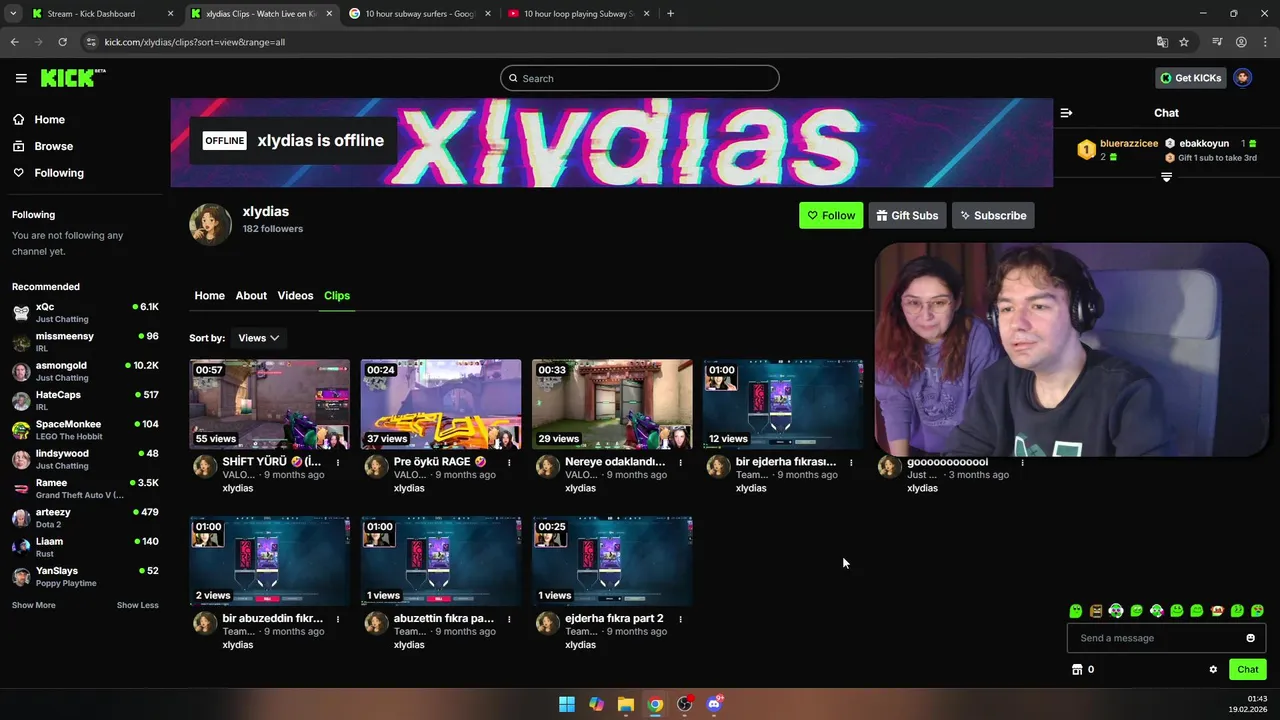1280x720 pixels.
Task: Open the user profile avatar menu
Action: click(1242, 78)
